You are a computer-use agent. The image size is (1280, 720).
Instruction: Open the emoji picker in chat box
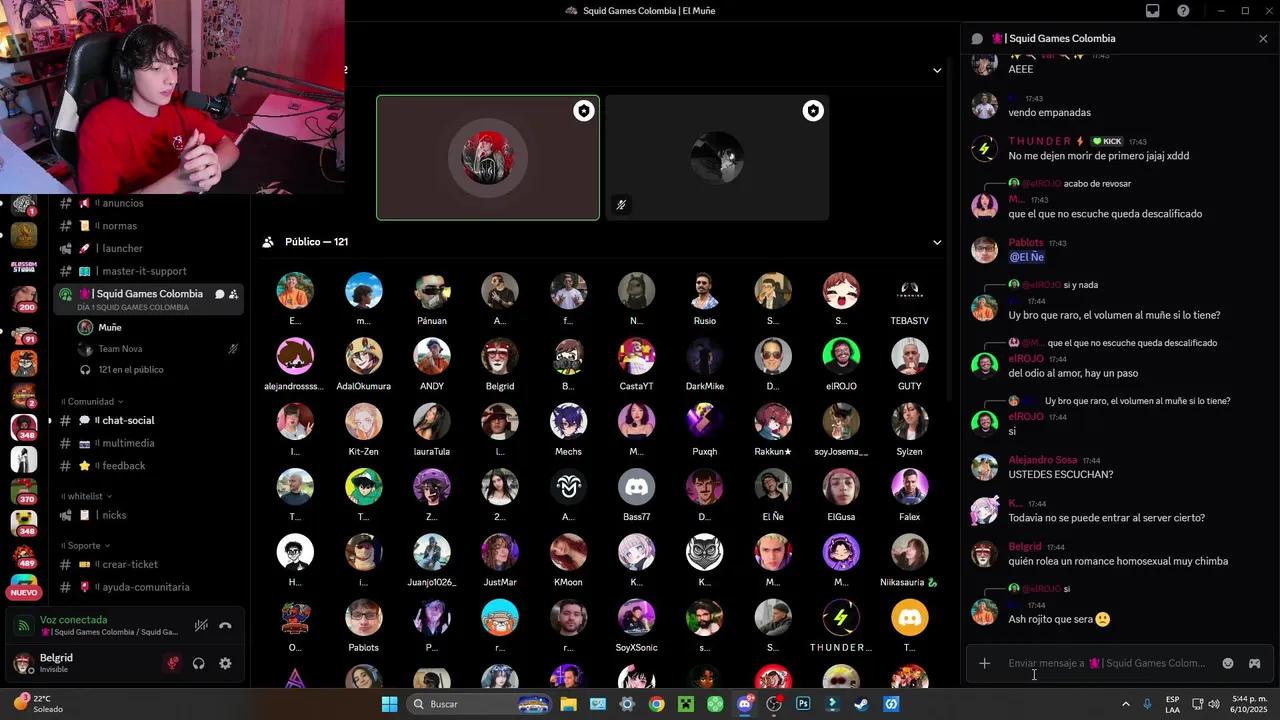(1228, 663)
